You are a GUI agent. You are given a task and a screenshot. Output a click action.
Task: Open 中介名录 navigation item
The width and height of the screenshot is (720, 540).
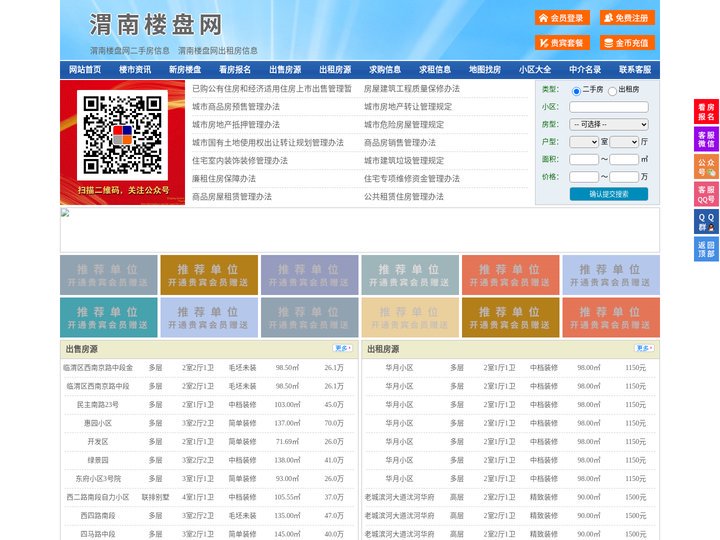coord(585,70)
